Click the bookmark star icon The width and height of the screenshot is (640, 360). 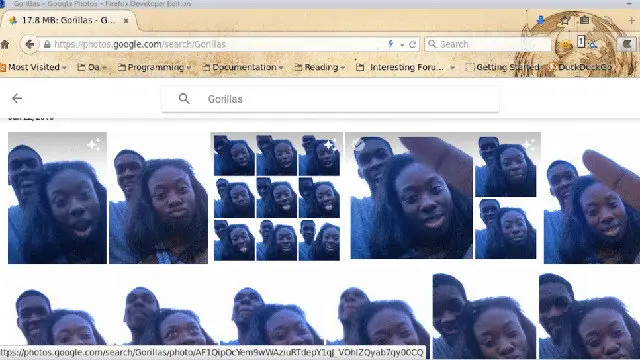pos(565,20)
